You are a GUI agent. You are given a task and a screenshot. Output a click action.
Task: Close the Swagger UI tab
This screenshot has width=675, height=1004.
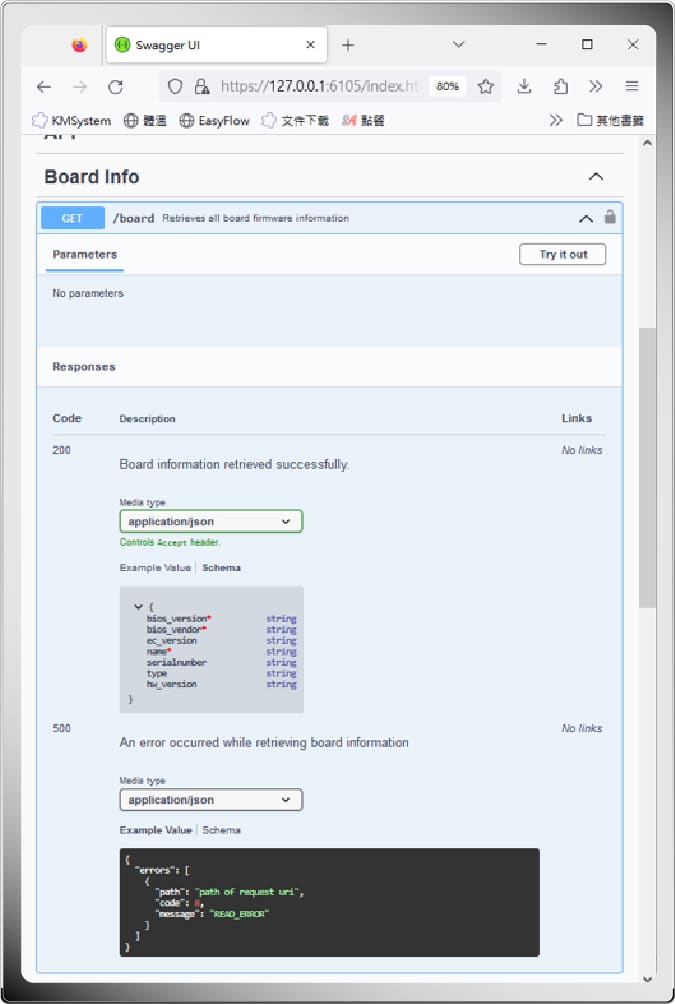[x=311, y=45]
